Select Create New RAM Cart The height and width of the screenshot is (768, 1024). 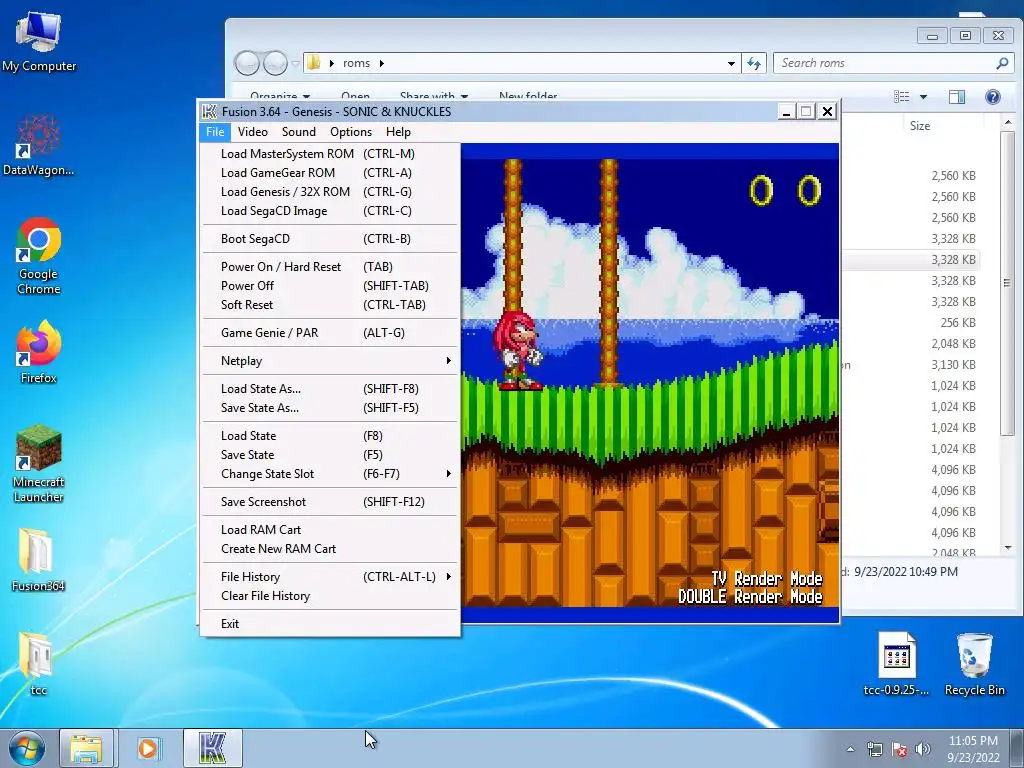coord(330,549)
